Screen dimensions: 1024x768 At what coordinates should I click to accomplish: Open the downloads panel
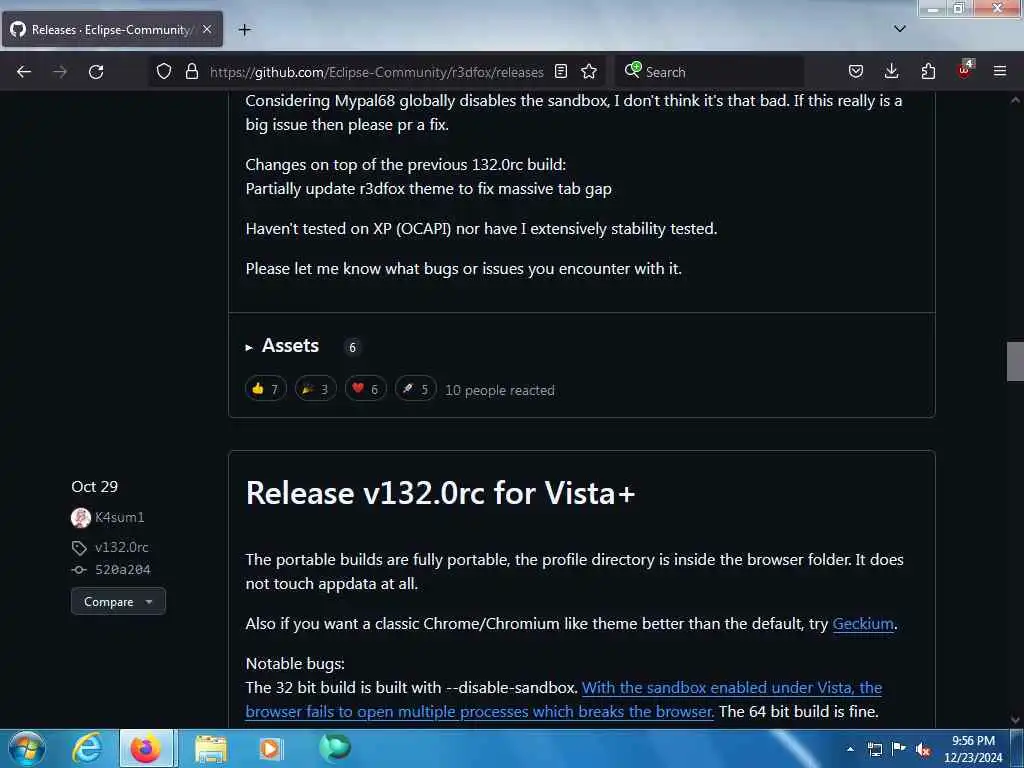click(x=891, y=72)
